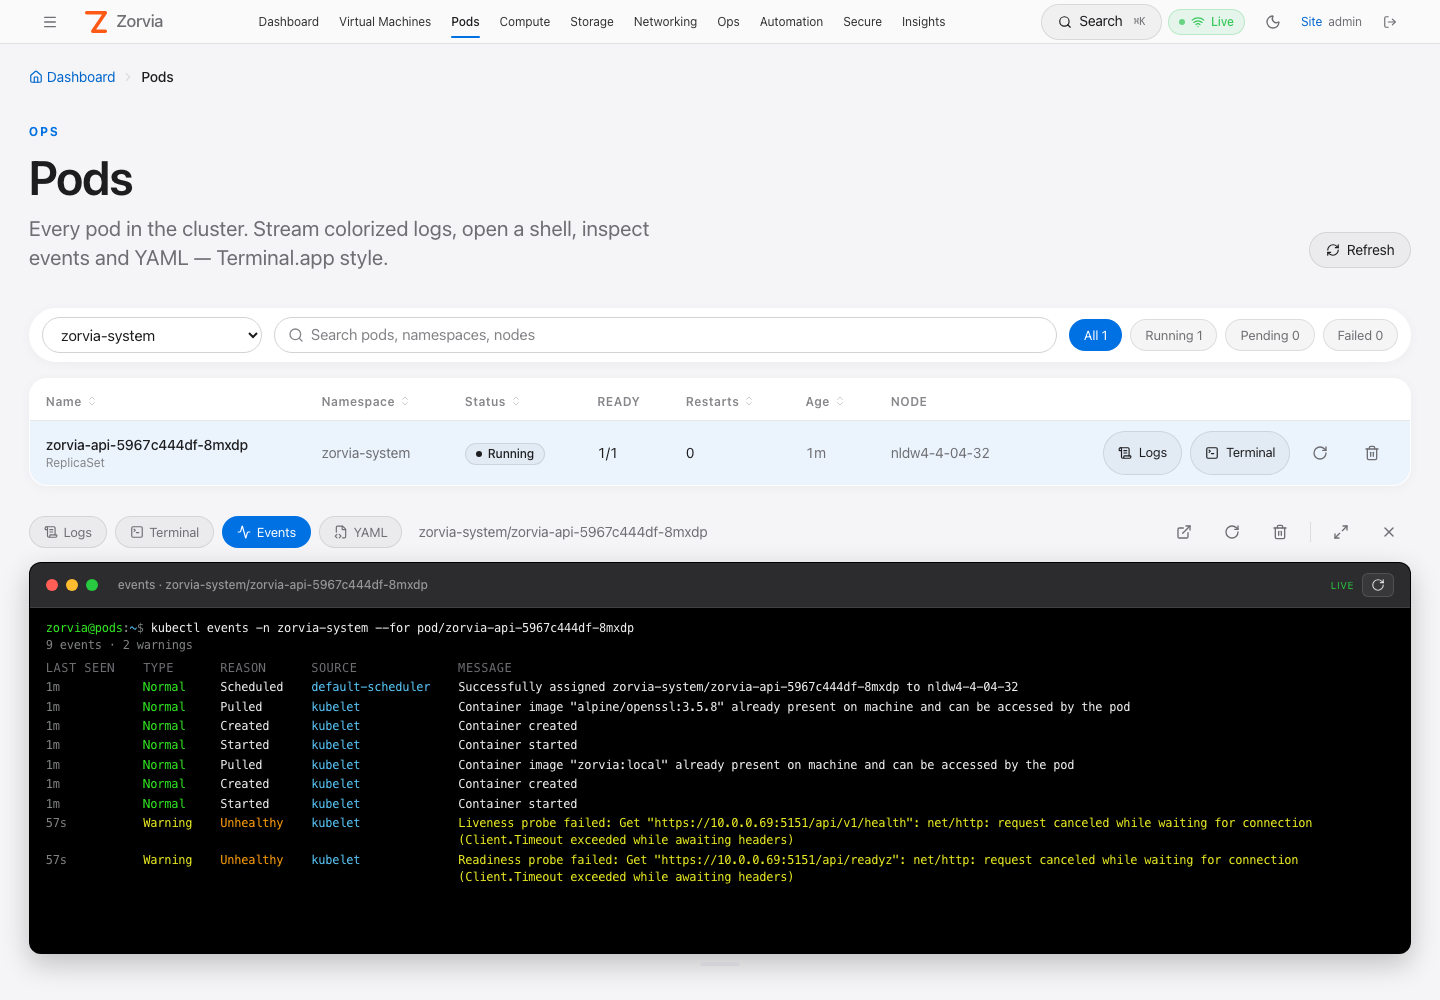Viewport: 1440px width, 1000px height.
Task: Refresh the live terminal output
Action: click(1378, 585)
